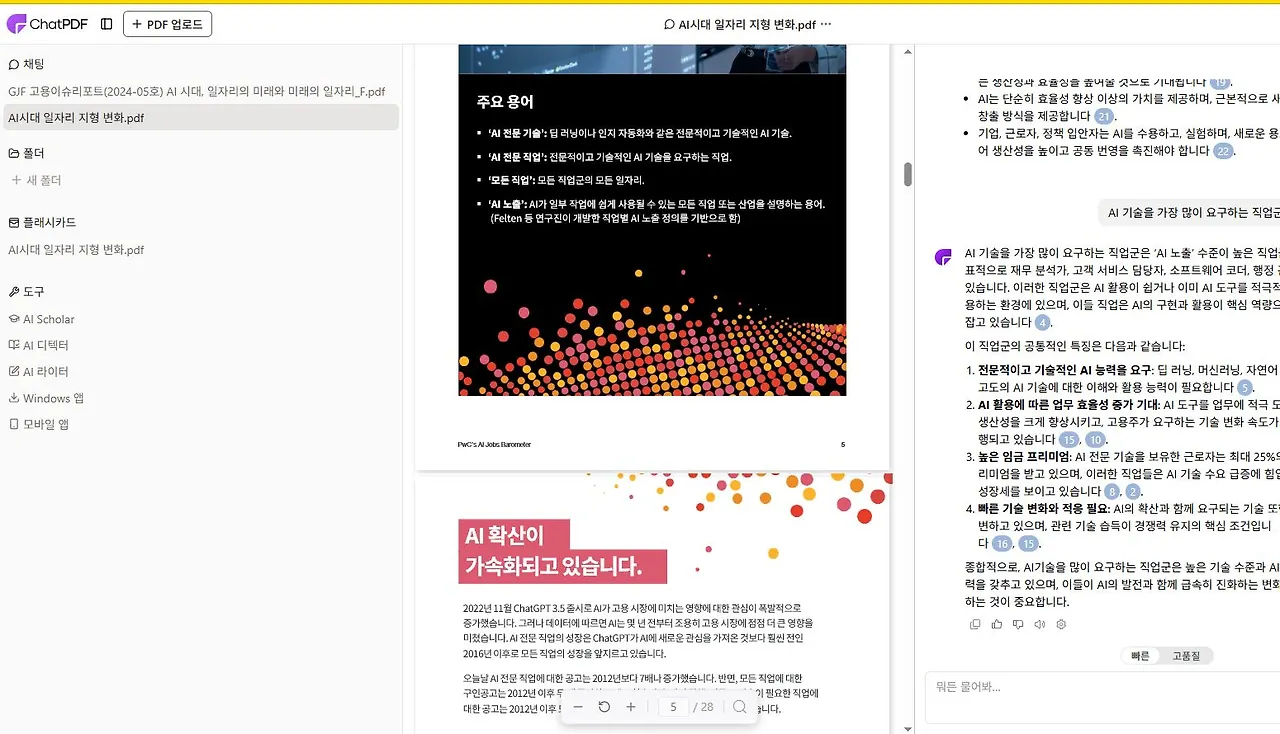Give the response a thumbs up
This screenshot has width=1280, height=734.
(x=996, y=624)
